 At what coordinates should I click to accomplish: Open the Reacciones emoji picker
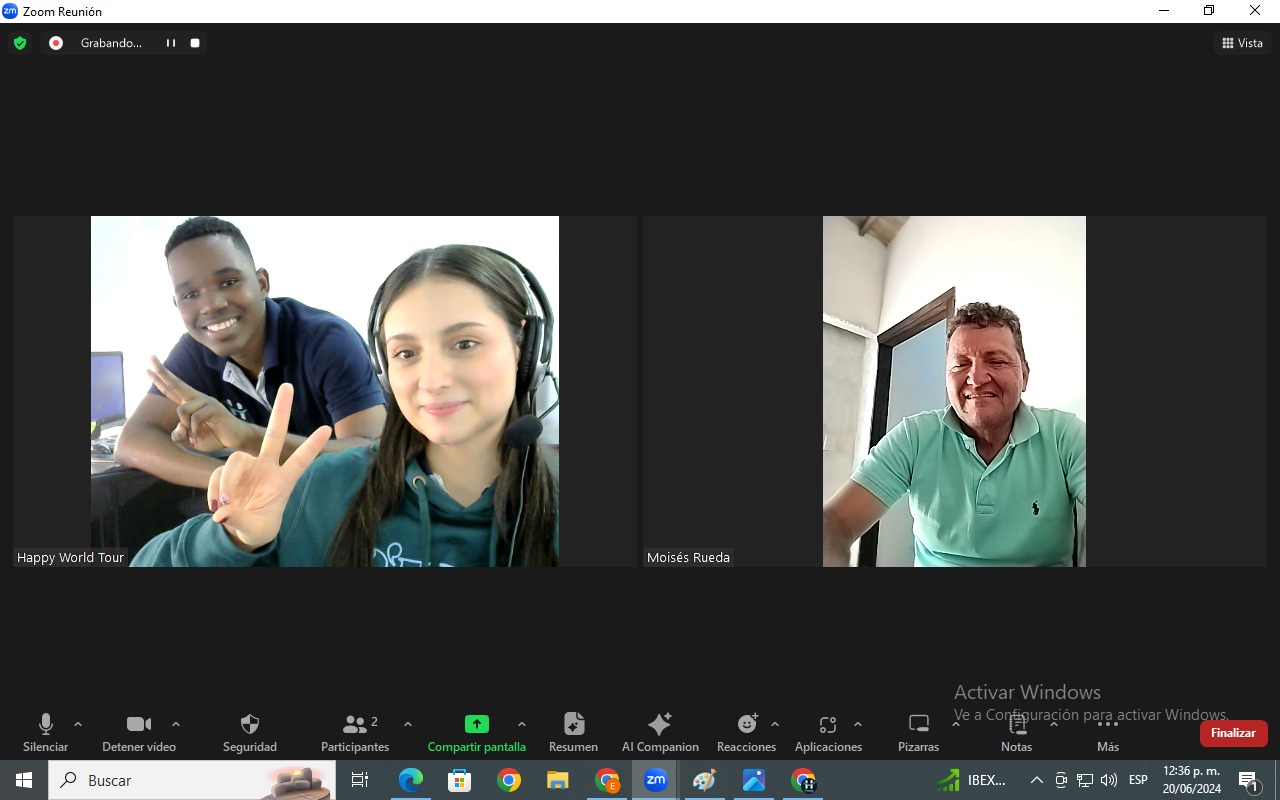coord(747,733)
